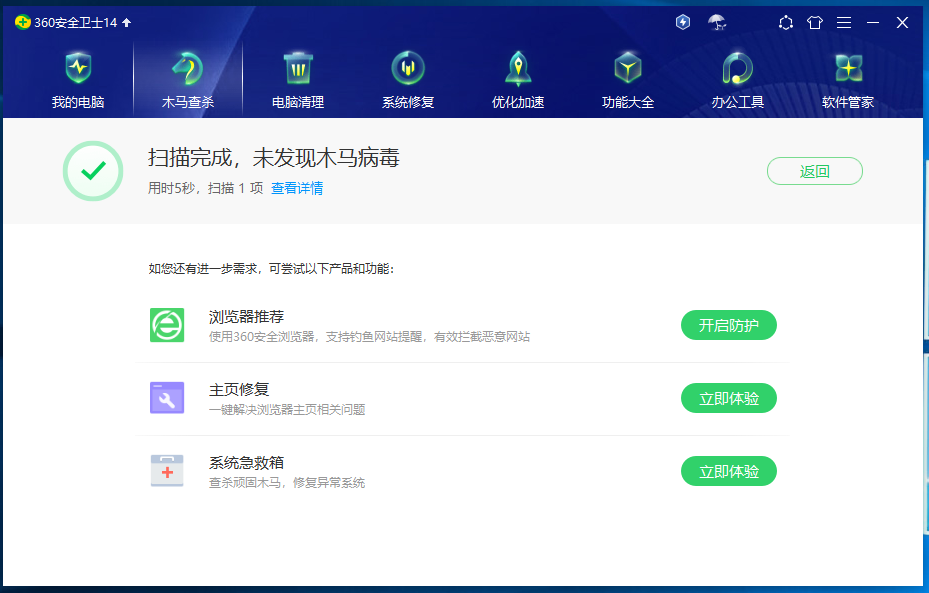The width and height of the screenshot is (929, 593).
Task: Click 开启防护 button for browser recommendation
Action: 729,325
